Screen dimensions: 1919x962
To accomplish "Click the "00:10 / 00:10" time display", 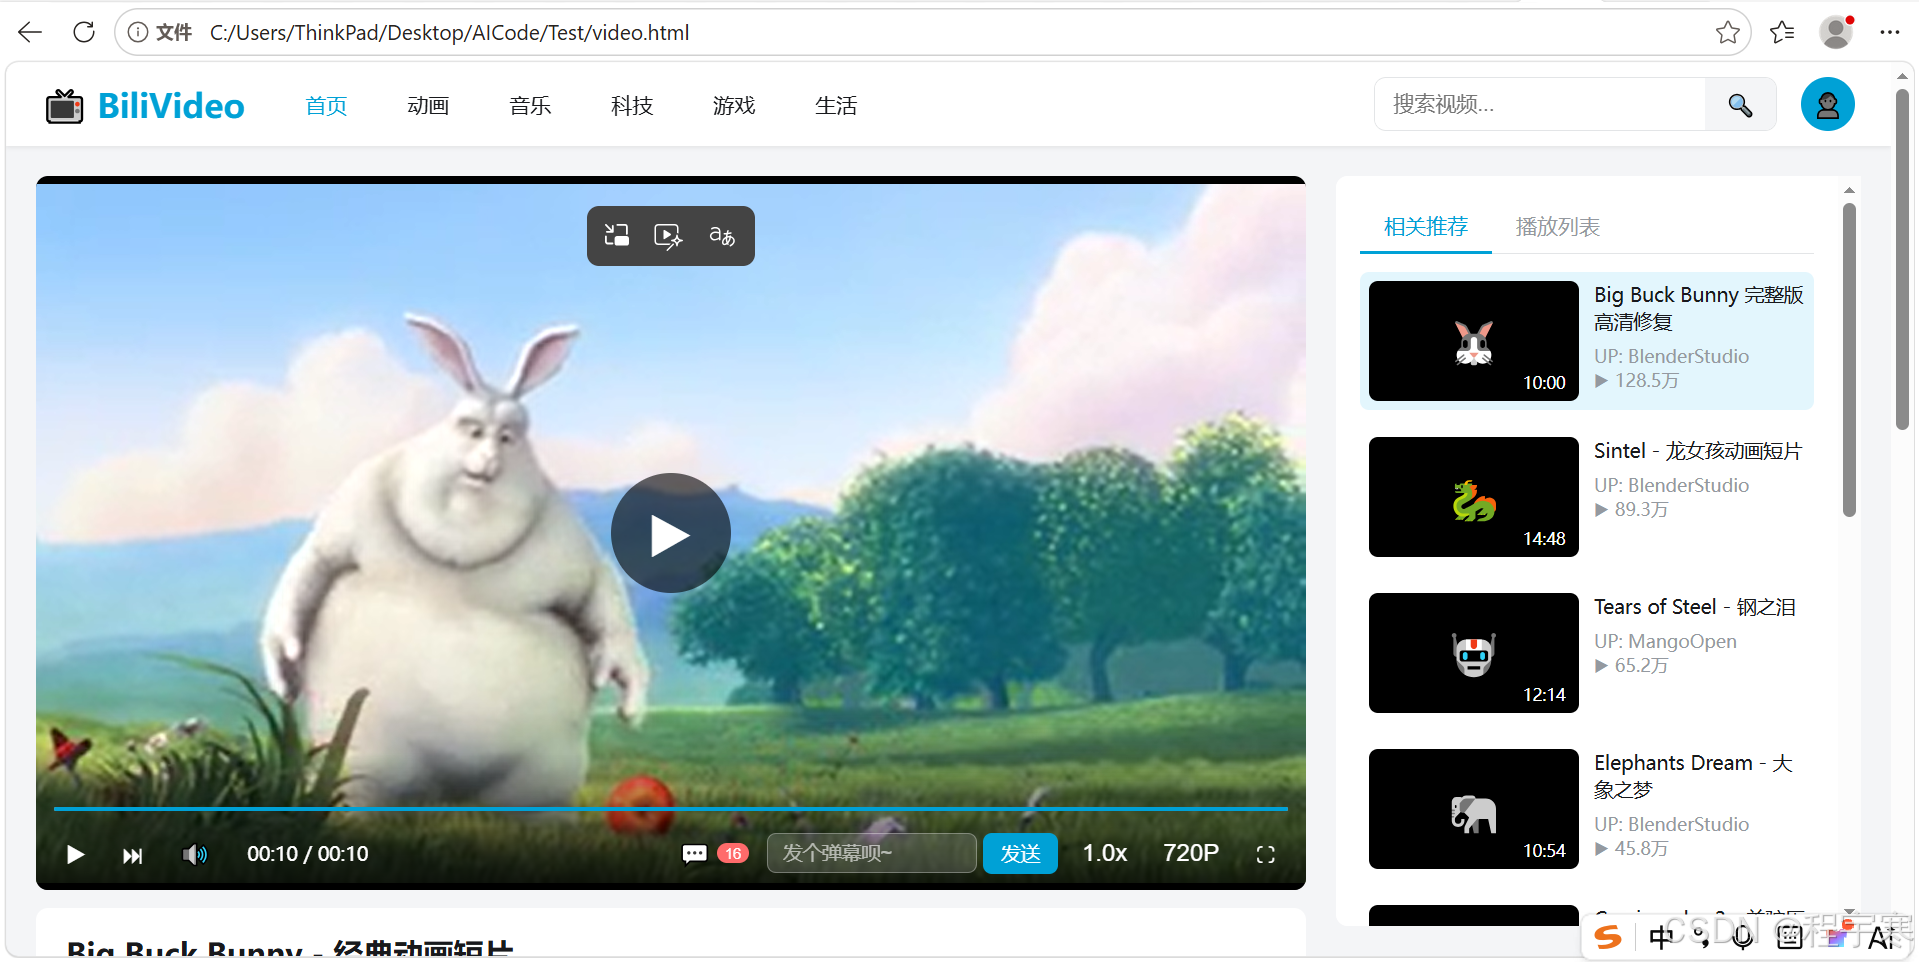I will tap(308, 854).
